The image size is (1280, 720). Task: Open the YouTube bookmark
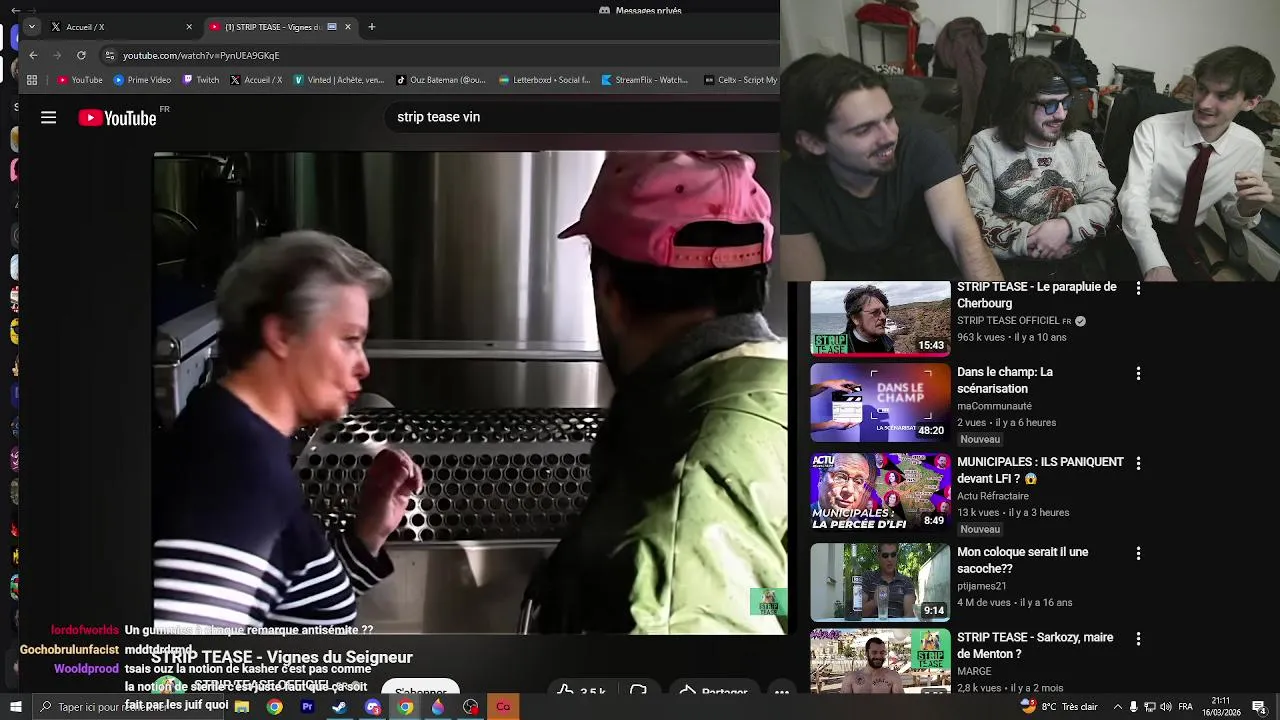pos(80,80)
